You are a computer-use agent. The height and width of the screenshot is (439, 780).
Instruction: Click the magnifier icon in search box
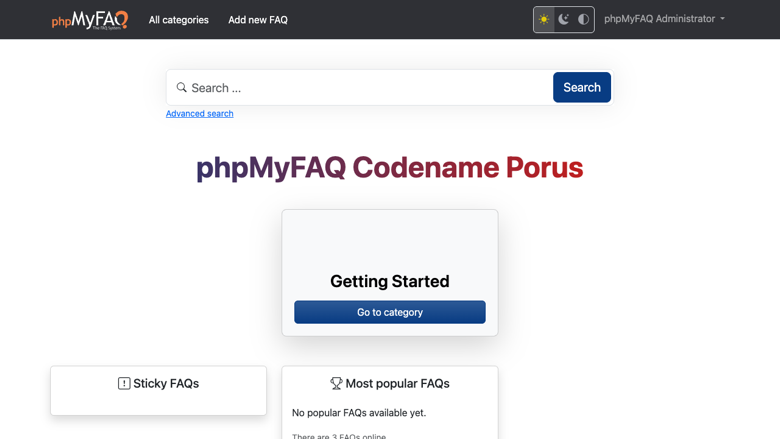pyautogui.click(x=182, y=88)
